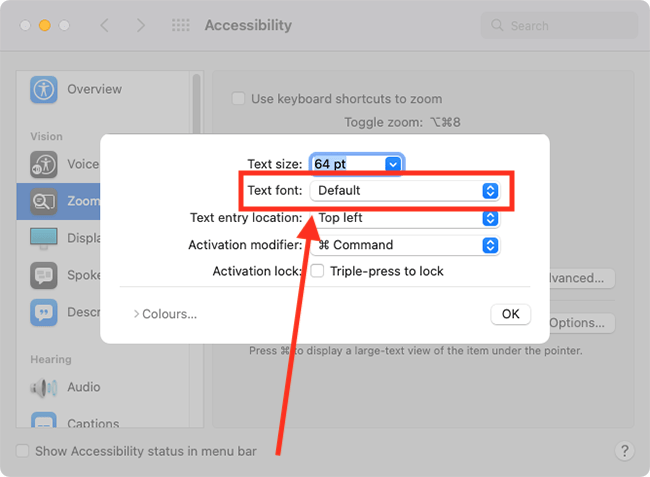650x477 pixels.
Task: Toggle Use keyboard shortcuts to zoom
Action: (238, 99)
